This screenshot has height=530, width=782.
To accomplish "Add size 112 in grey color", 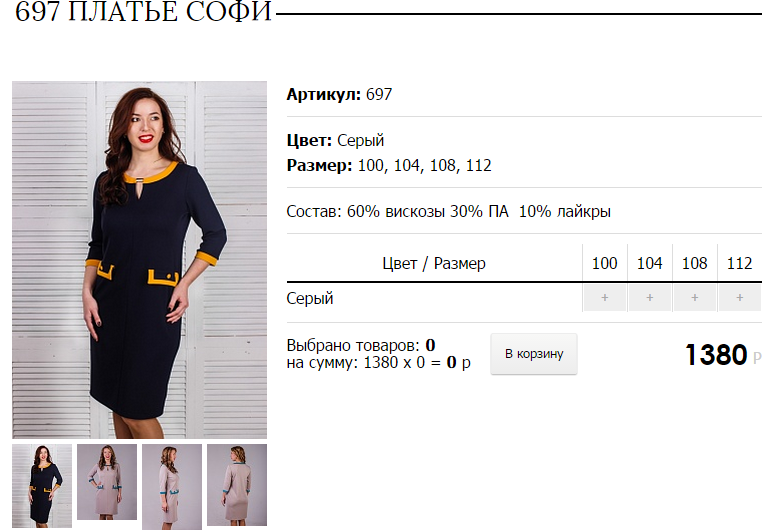I will pyautogui.click(x=740, y=298).
